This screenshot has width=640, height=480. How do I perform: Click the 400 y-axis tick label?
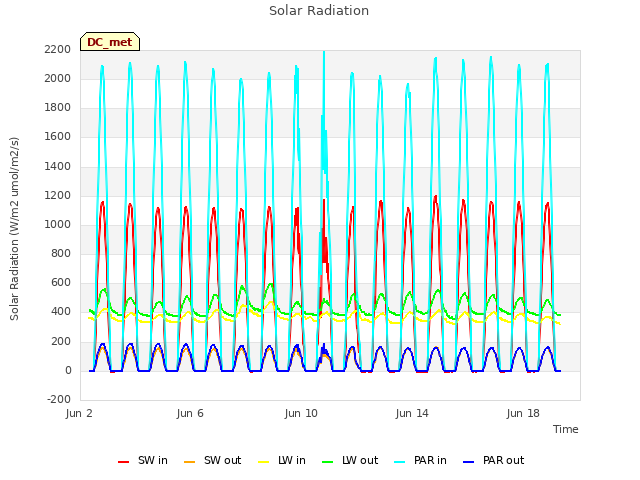point(61,311)
